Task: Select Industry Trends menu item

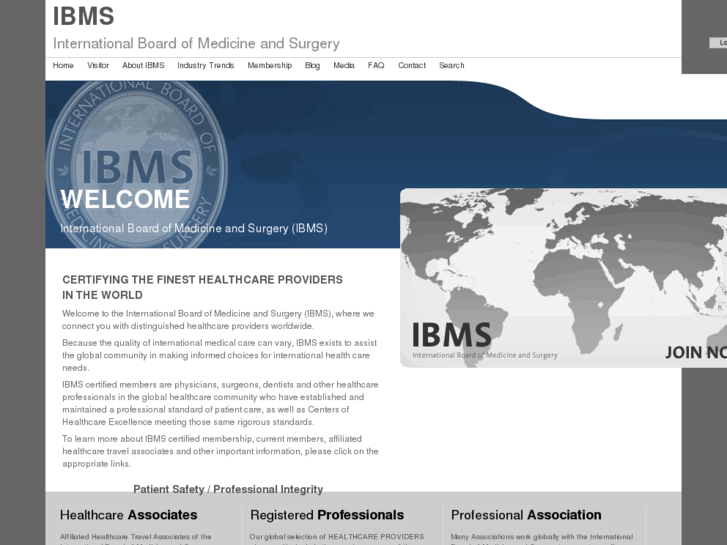Action: 205,65
